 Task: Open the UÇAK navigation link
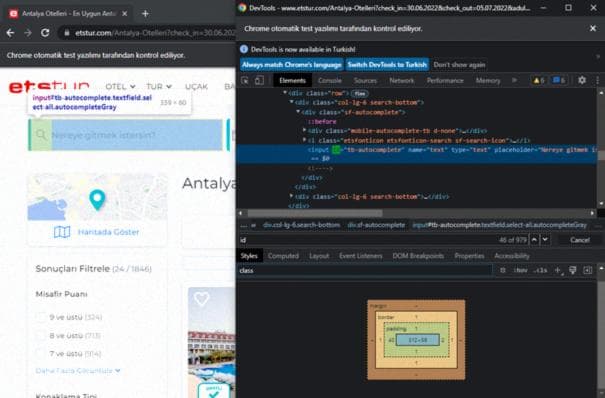pos(196,86)
